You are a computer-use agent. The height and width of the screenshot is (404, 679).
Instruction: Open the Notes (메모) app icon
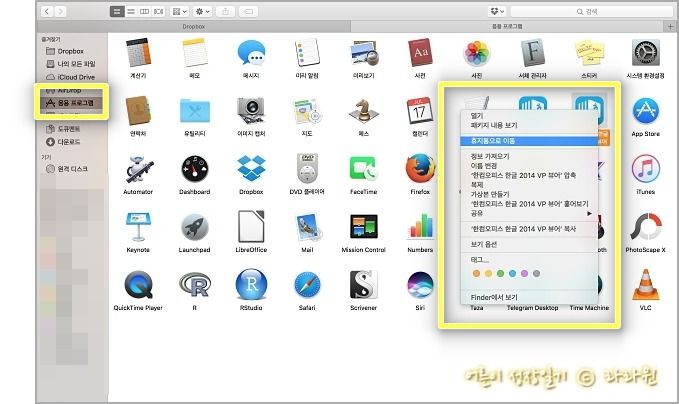(194, 52)
